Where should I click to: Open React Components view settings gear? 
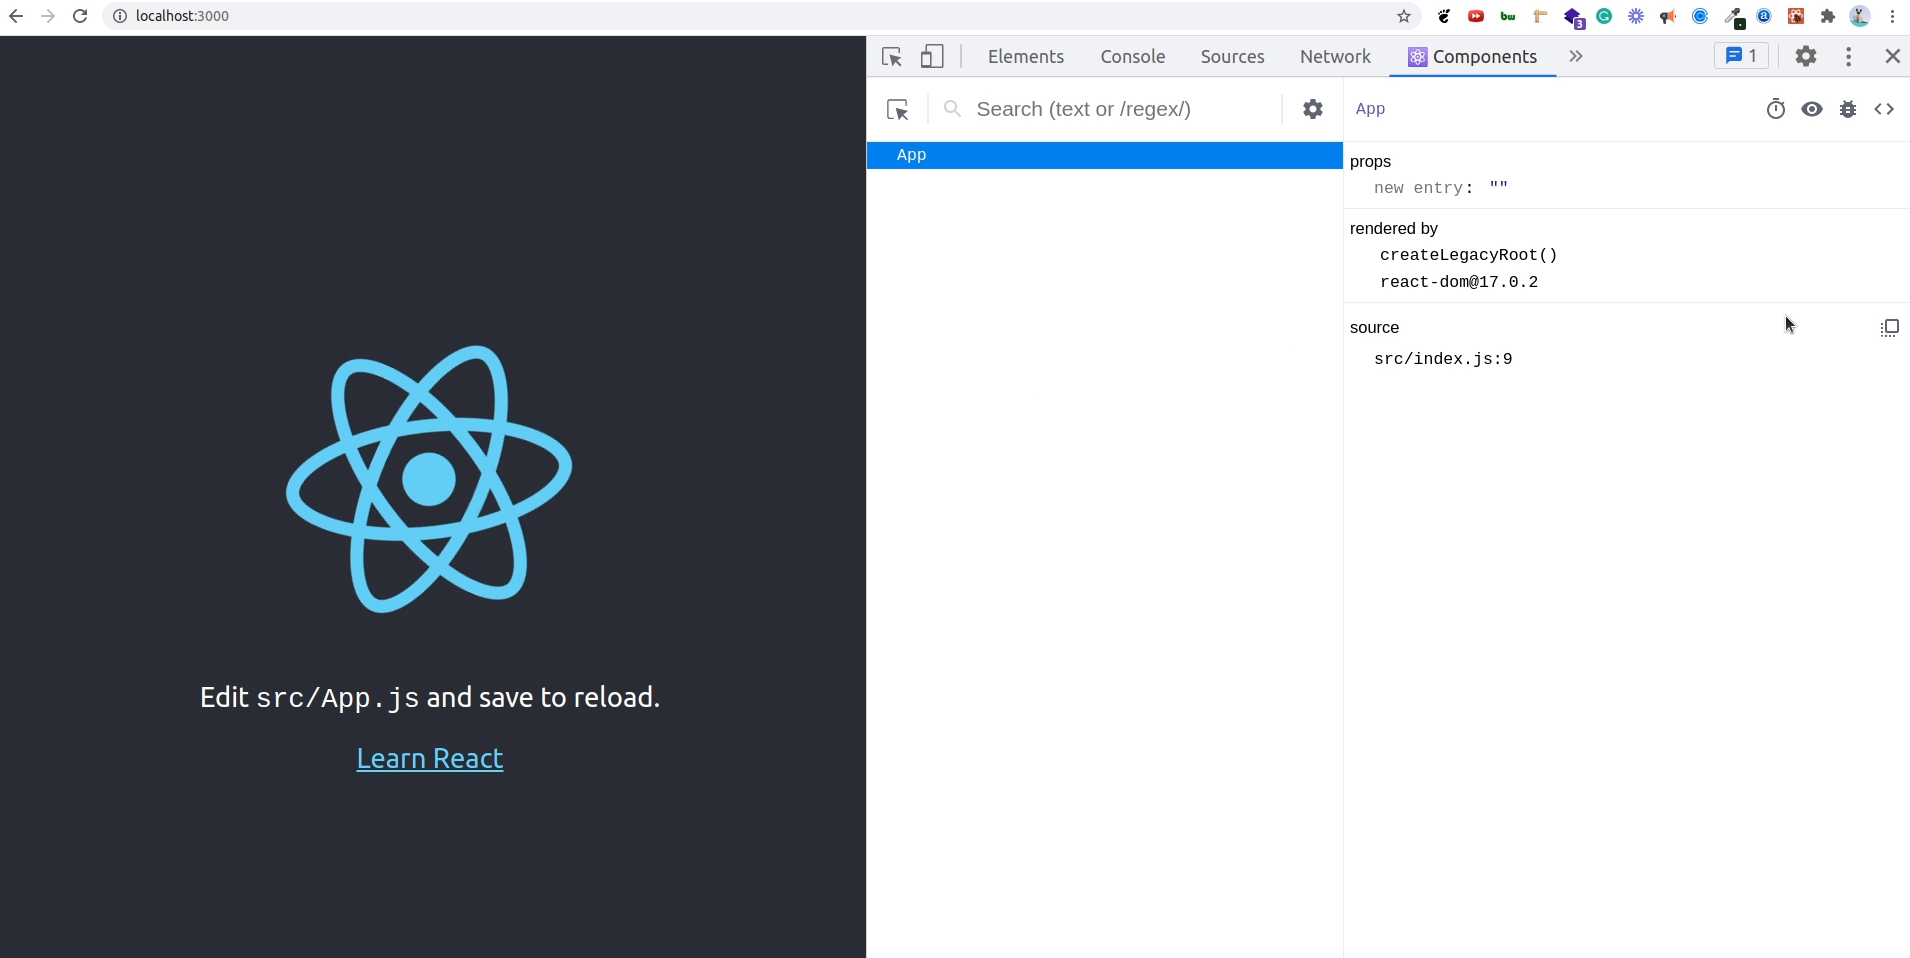[1313, 109]
